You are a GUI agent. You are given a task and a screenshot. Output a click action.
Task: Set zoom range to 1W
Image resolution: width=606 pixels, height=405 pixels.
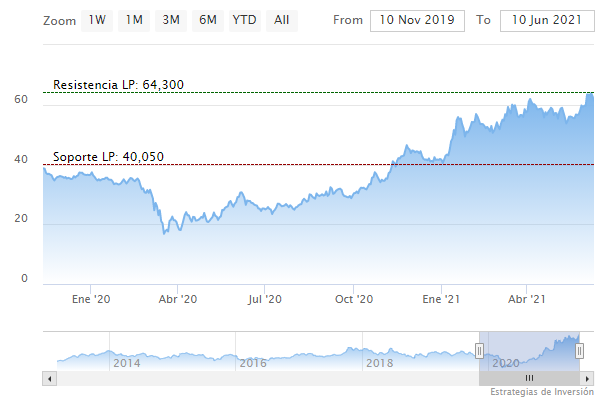97,20
